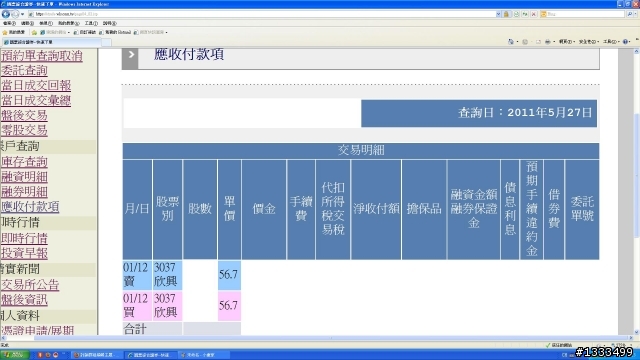Open the page menu dropdown in the command bar
The height and width of the screenshot is (360, 640).
click(567, 42)
